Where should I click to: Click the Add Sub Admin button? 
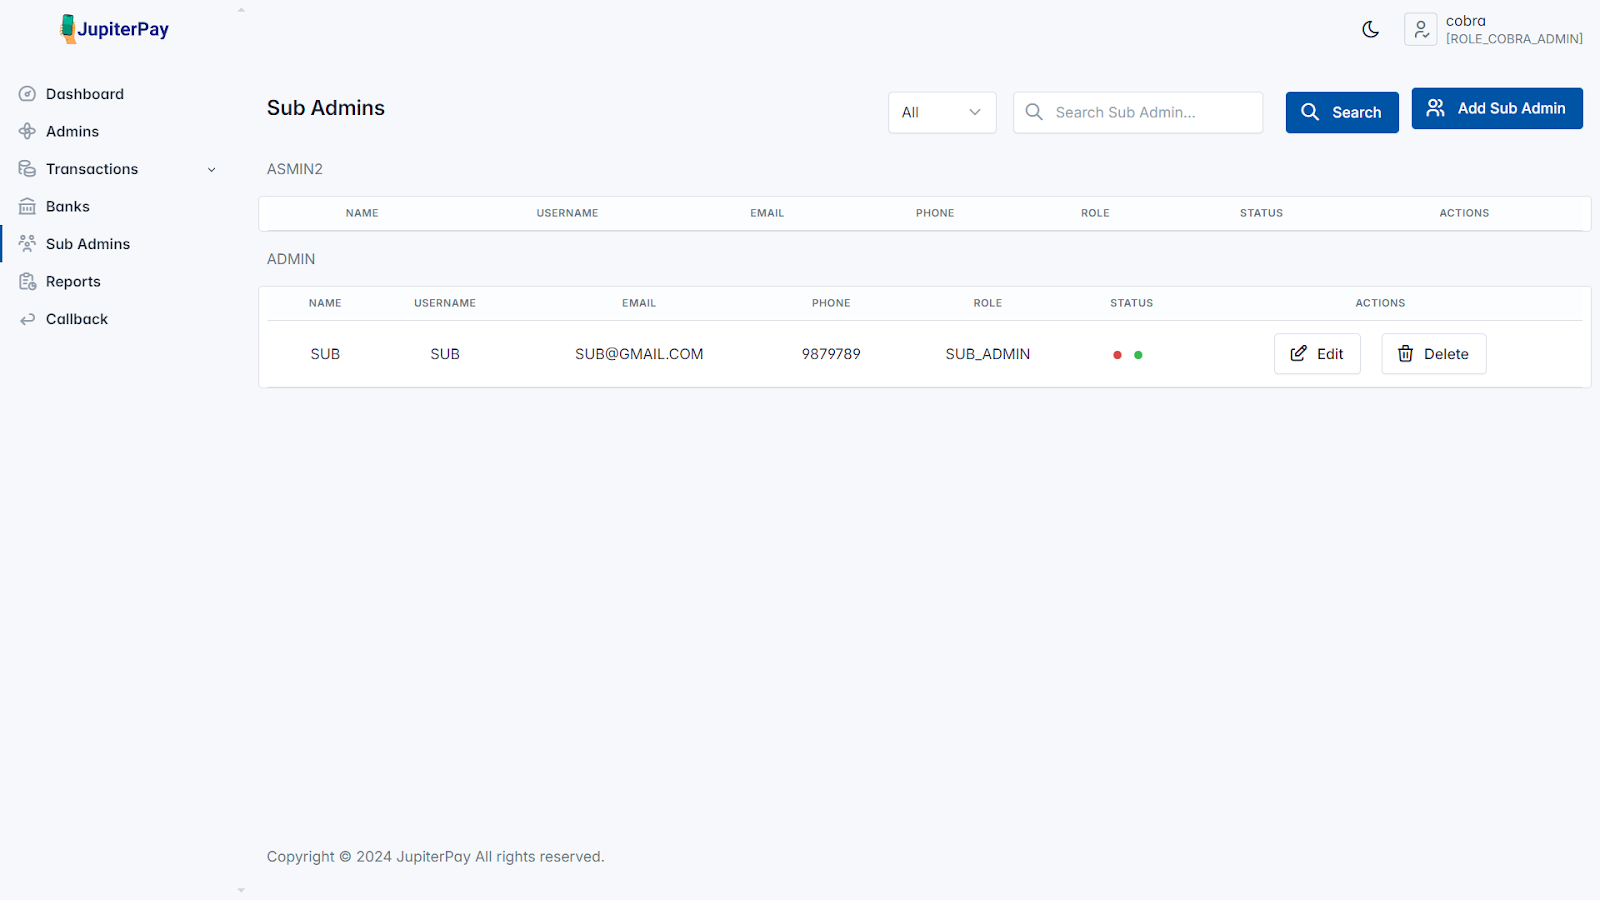tap(1497, 108)
